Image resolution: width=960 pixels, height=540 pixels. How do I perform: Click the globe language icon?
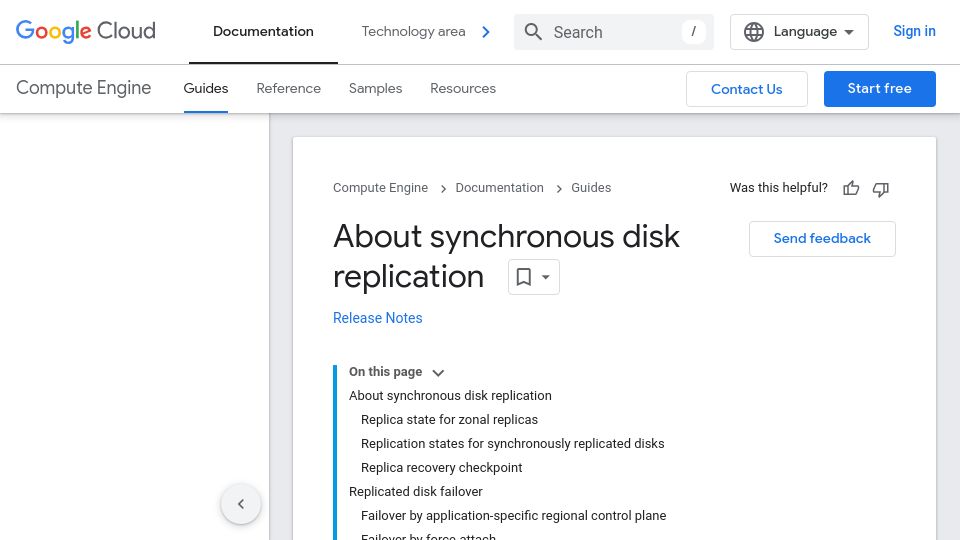(754, 32)
